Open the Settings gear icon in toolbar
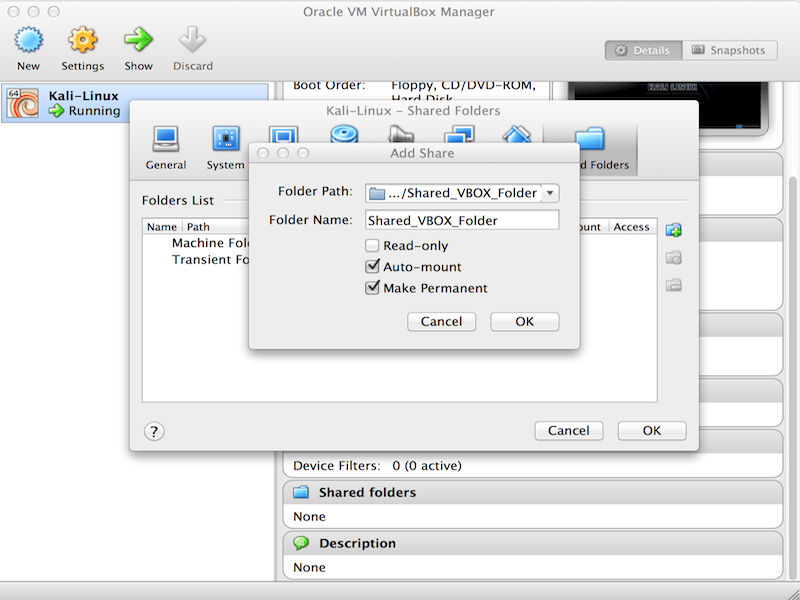Image resolution: width=800 pixels, height=600 pixels. [x=82, y=41]
